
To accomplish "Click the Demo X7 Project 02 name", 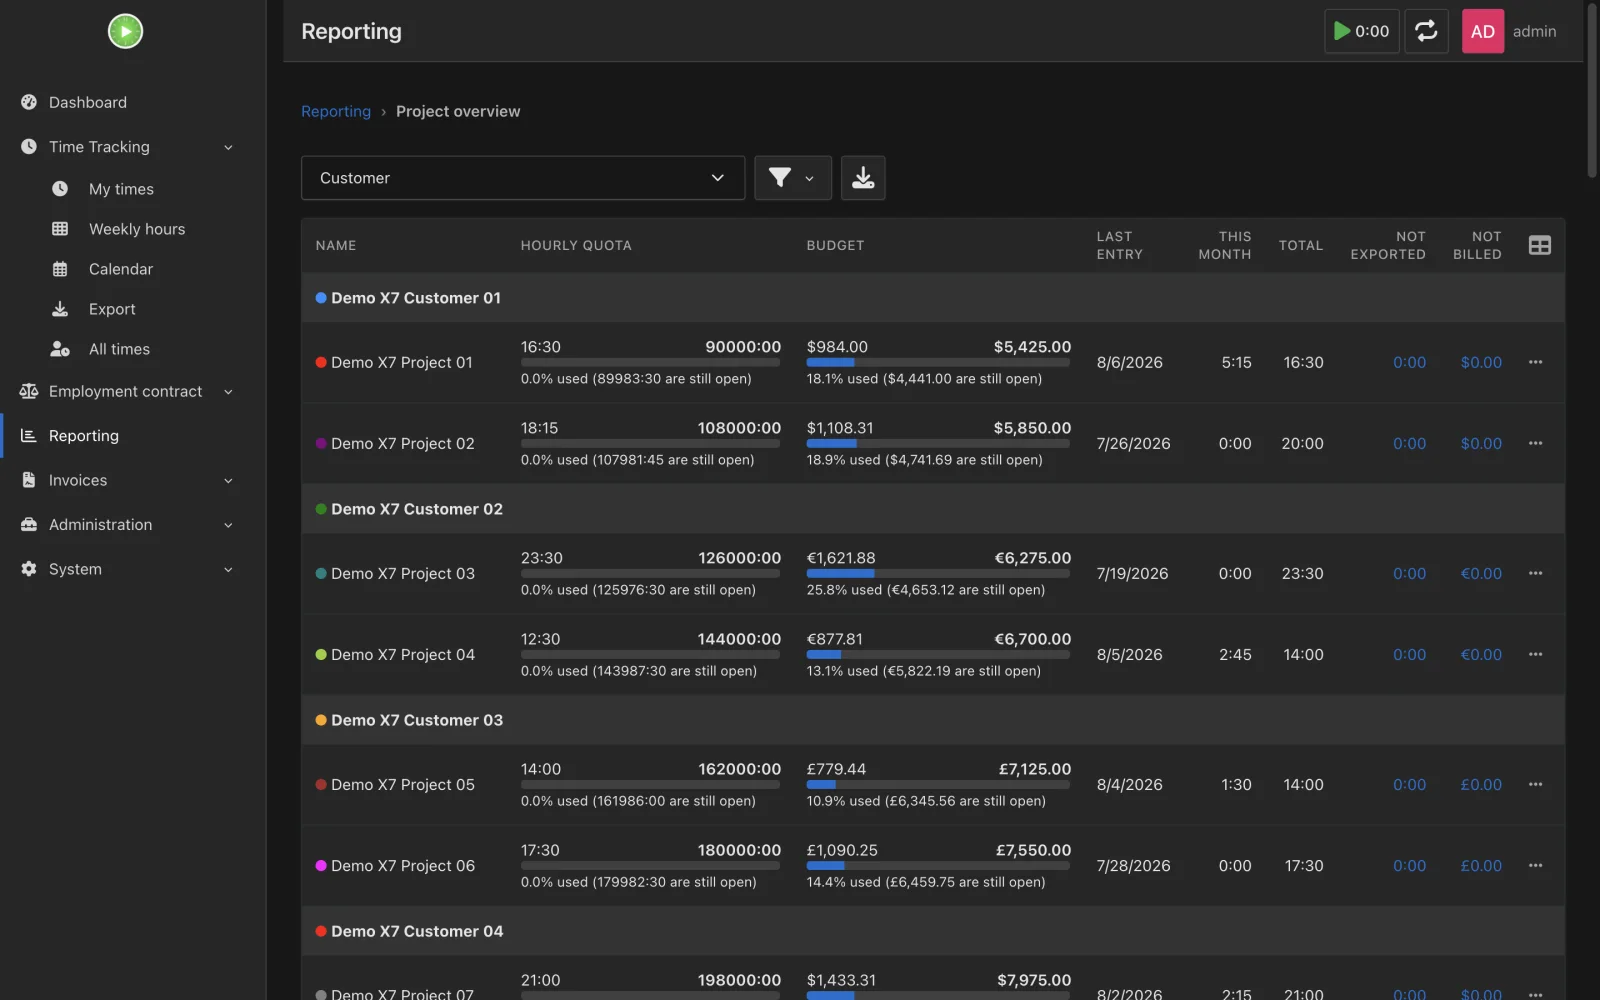I will click(402, 443).
